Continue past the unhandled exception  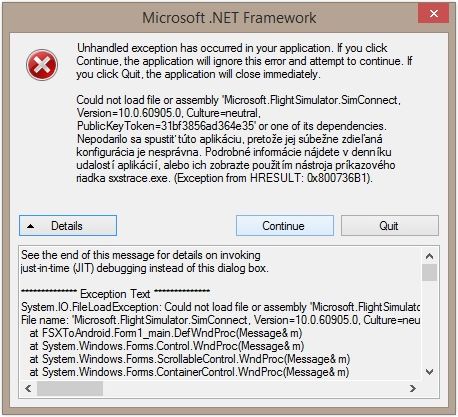click(285, 226)
